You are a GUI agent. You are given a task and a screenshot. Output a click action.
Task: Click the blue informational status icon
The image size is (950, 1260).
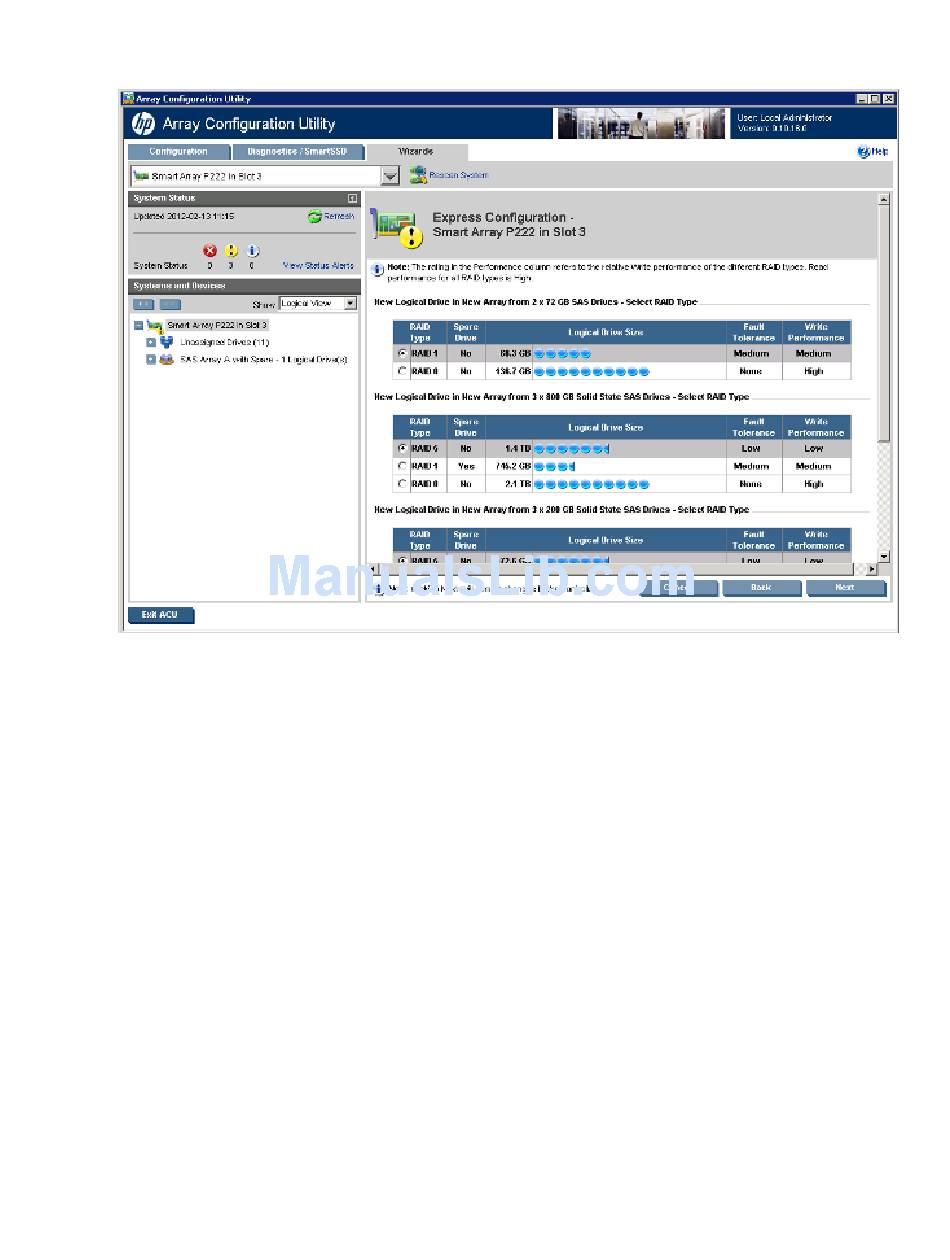point(253,251)
